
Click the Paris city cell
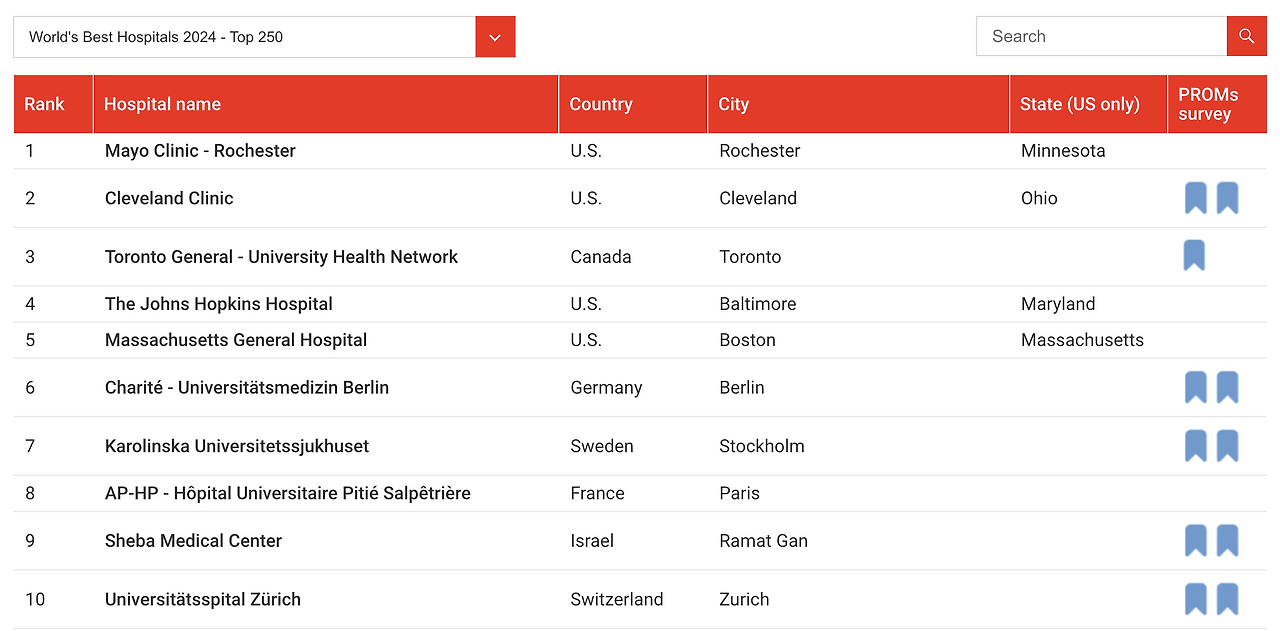pyautogui.click(x=739, y=493)
